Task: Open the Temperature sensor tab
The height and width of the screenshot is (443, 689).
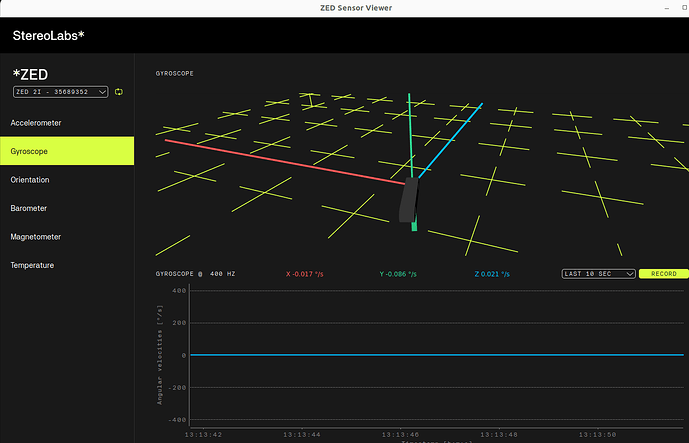Action: coord(32,265)
